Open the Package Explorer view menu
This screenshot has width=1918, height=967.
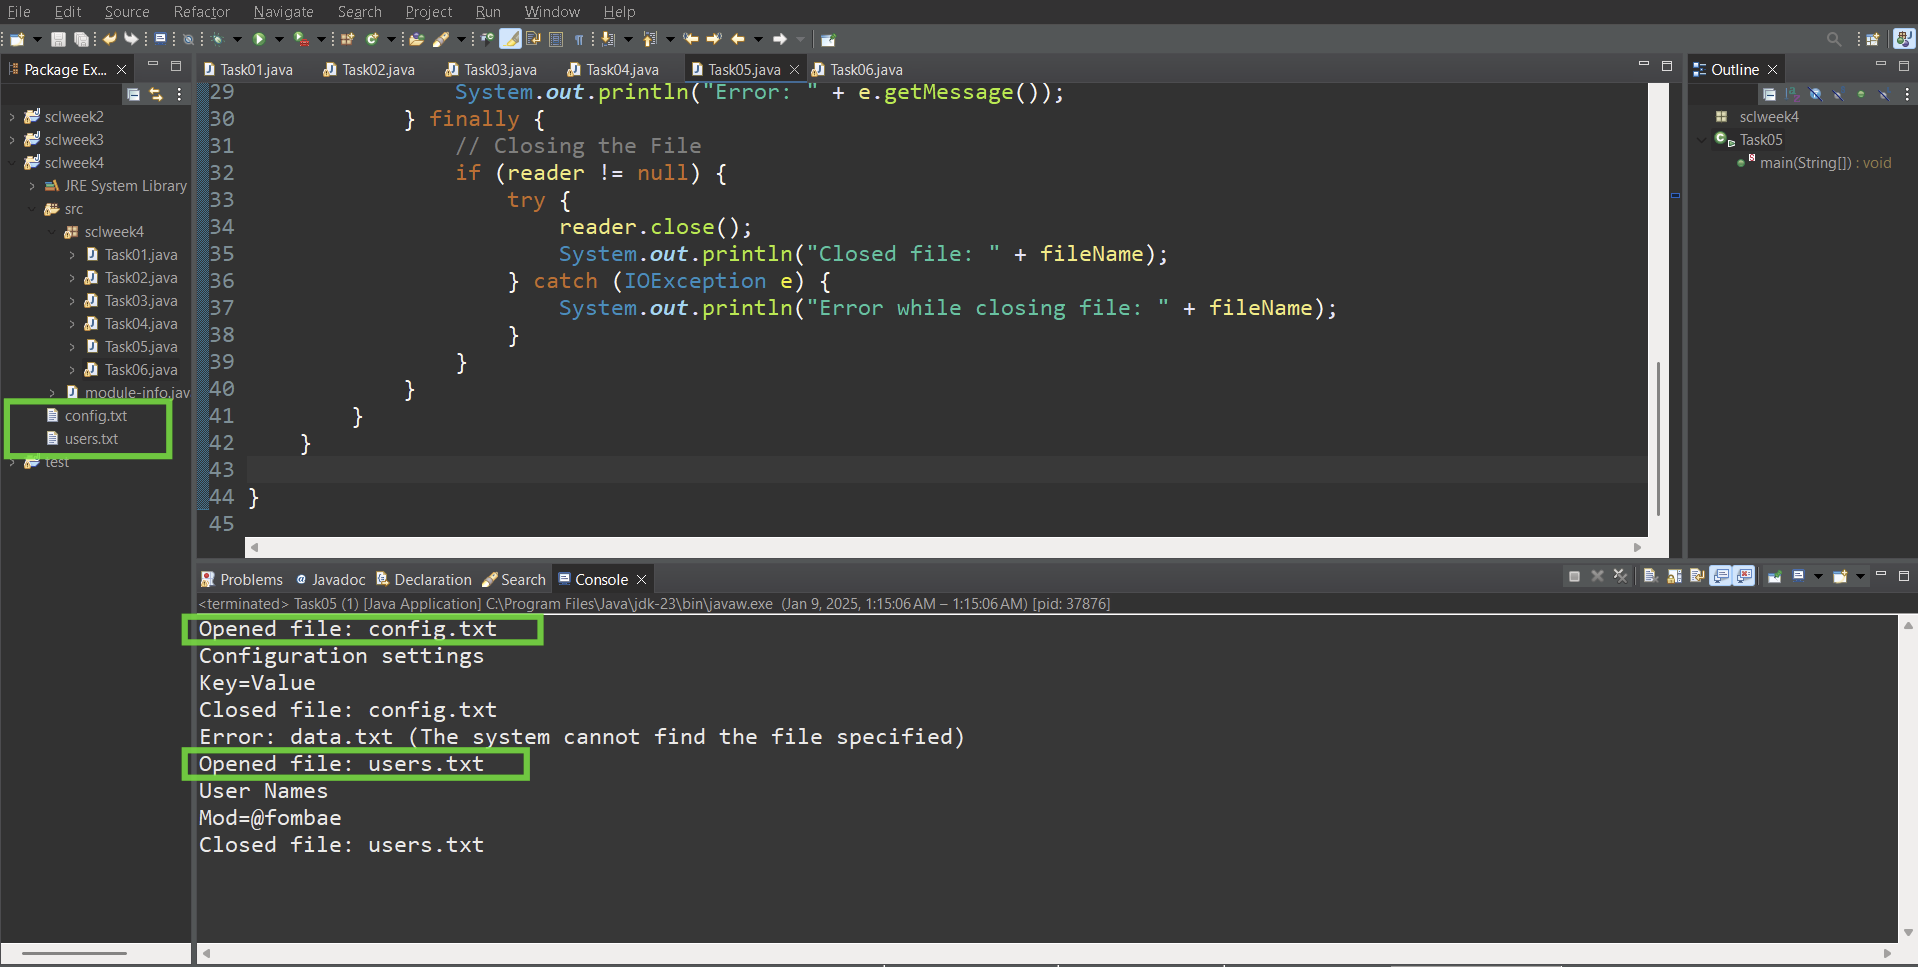(180, 94)
